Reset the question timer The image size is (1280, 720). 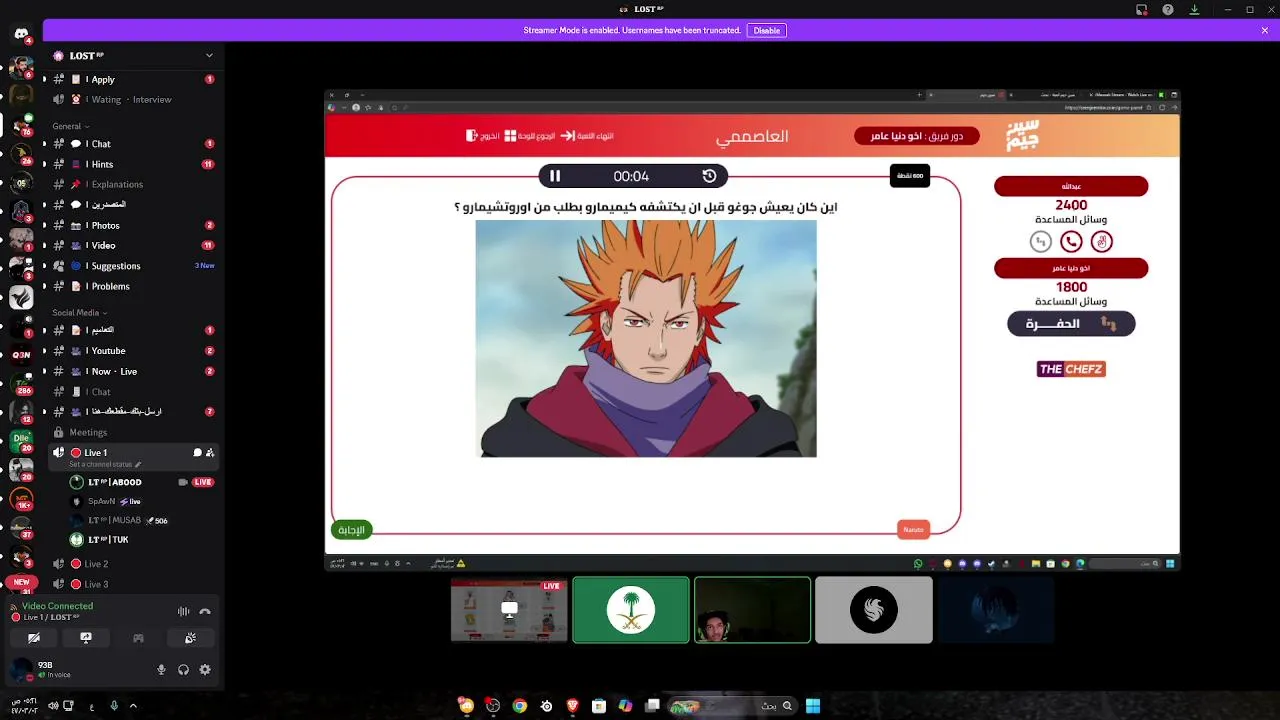[x=709, y=176]
